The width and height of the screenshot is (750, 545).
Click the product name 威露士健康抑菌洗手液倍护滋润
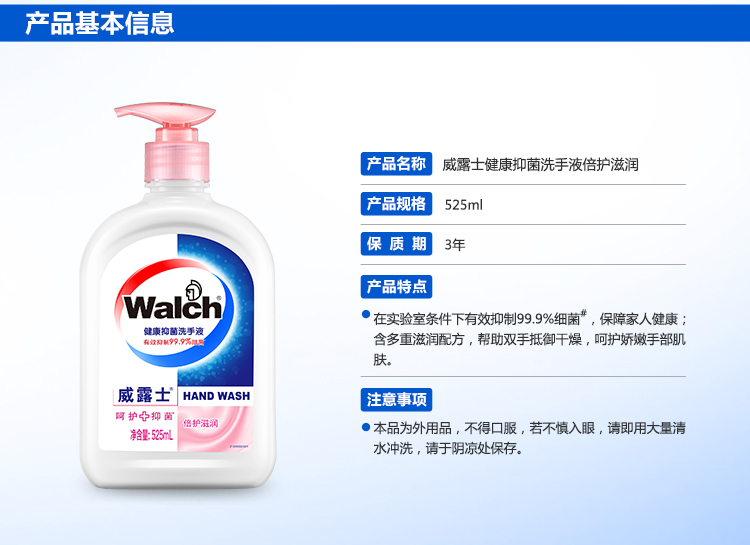pos(540,165)
